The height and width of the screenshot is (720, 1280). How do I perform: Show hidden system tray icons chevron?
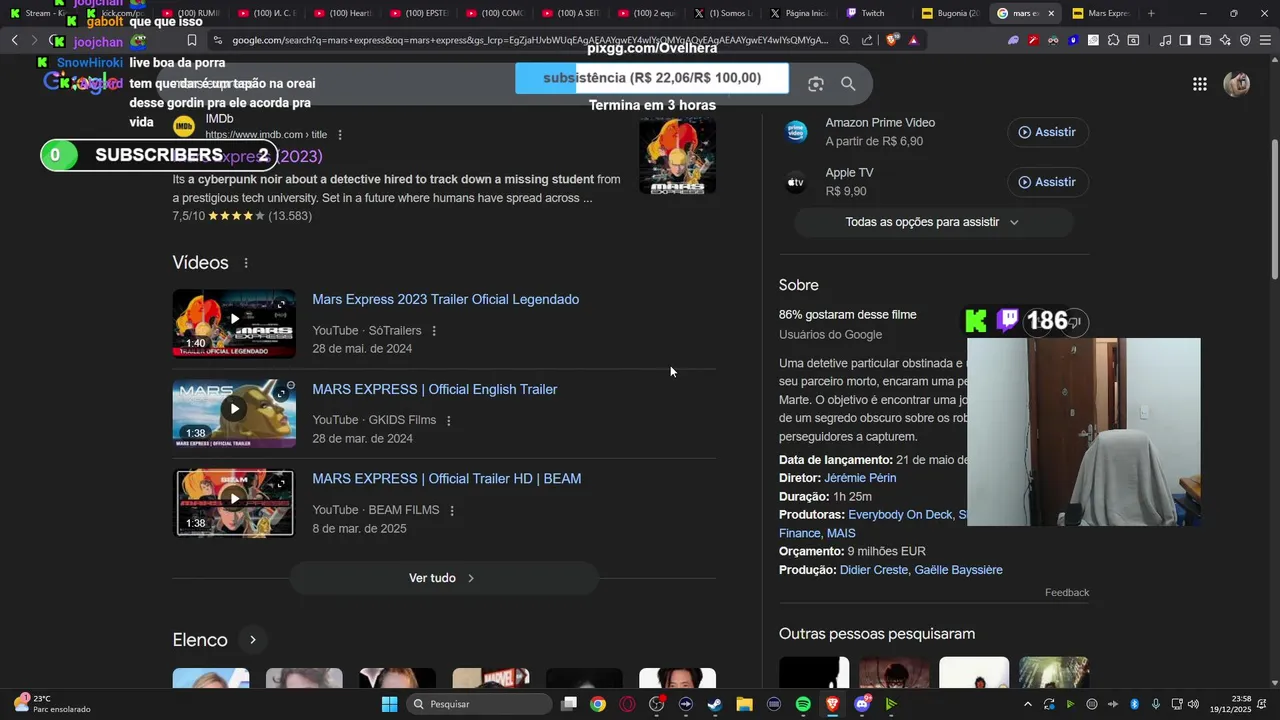(x=1028, y=704)
